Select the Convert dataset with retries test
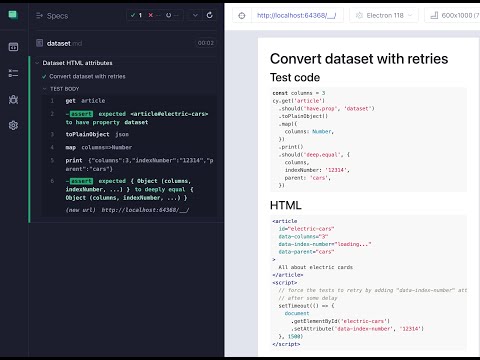This screenshot has width=480, height=360. tap(87, 76)
